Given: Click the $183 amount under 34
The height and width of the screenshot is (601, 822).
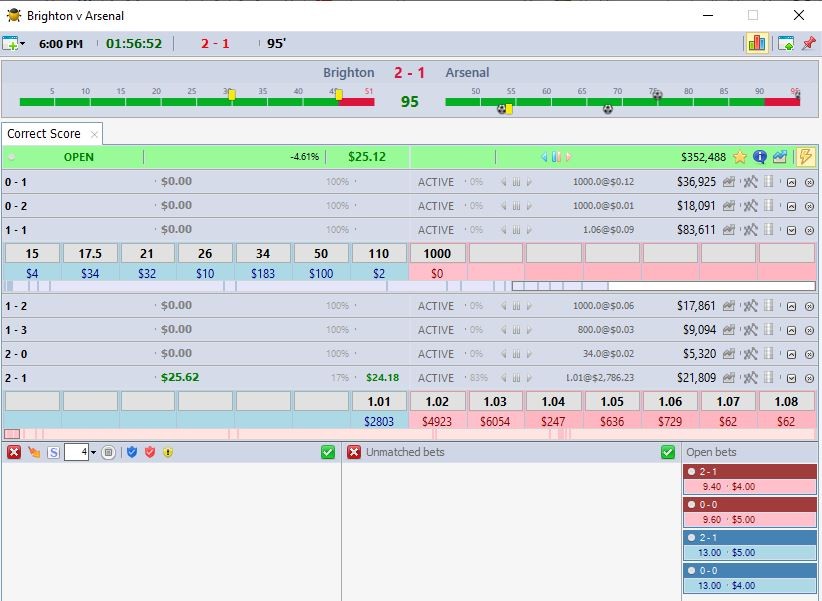Looking at the screenshot, I should (x=263, y=273).
